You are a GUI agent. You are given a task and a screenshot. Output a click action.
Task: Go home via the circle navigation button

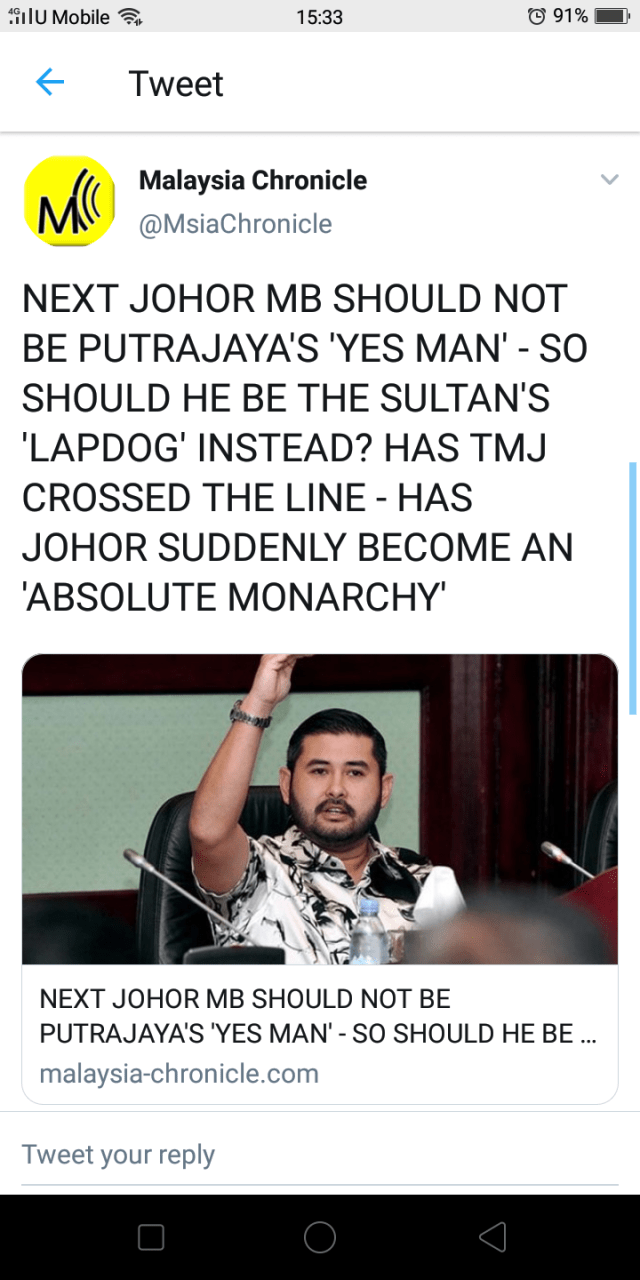click(x=320, y=1237)
